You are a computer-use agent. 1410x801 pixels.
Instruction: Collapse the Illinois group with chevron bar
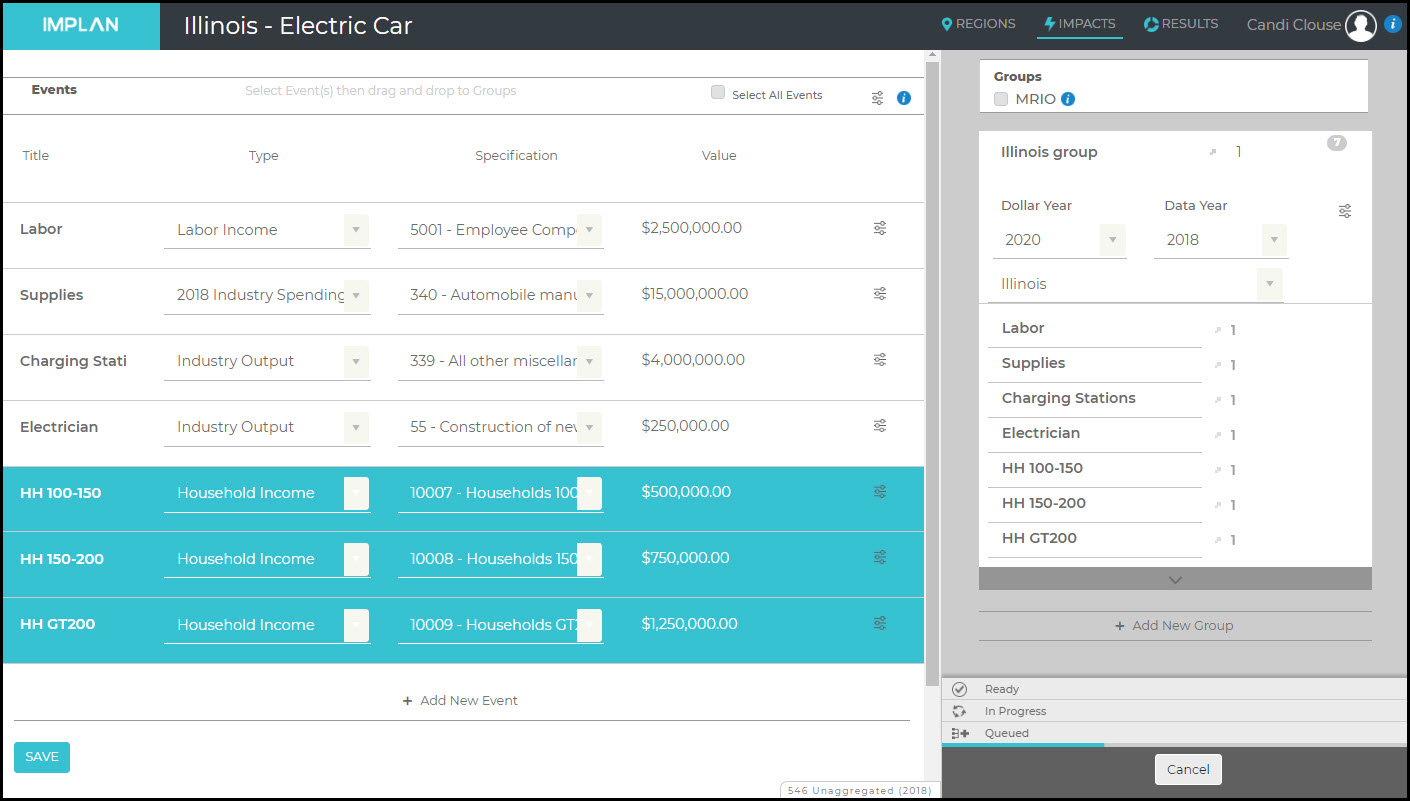tap(1175, 579)
